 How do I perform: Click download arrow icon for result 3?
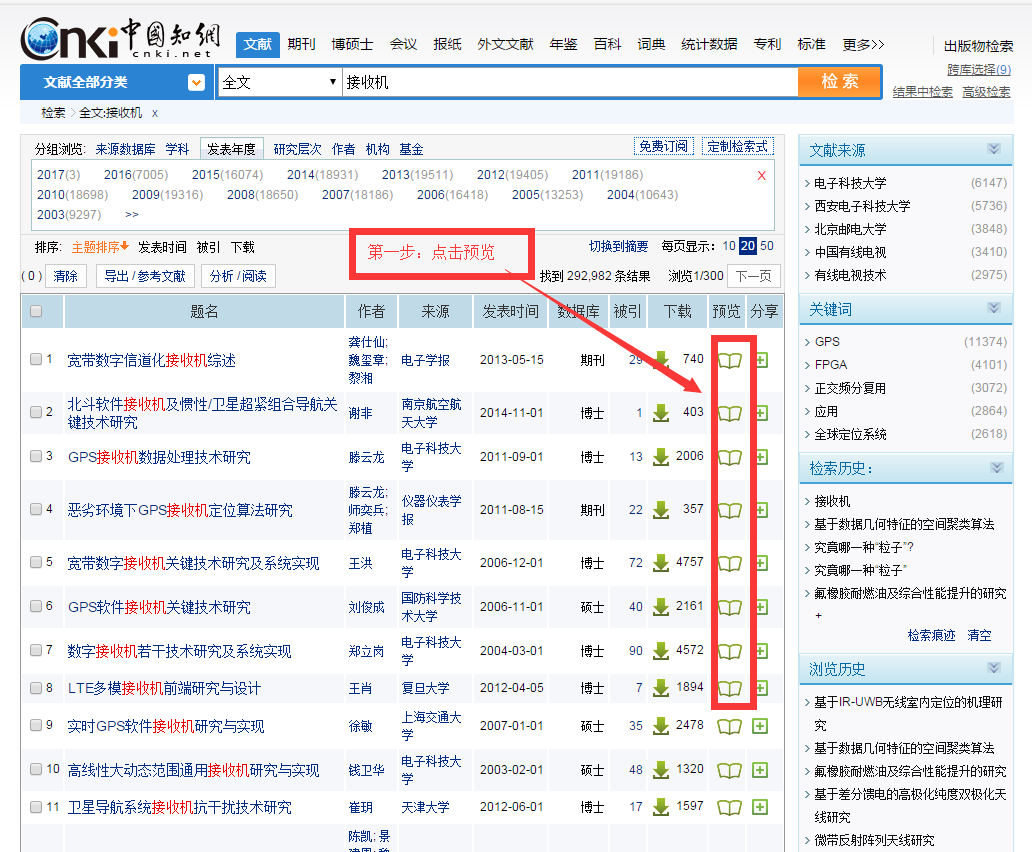(x=661, y=457)
